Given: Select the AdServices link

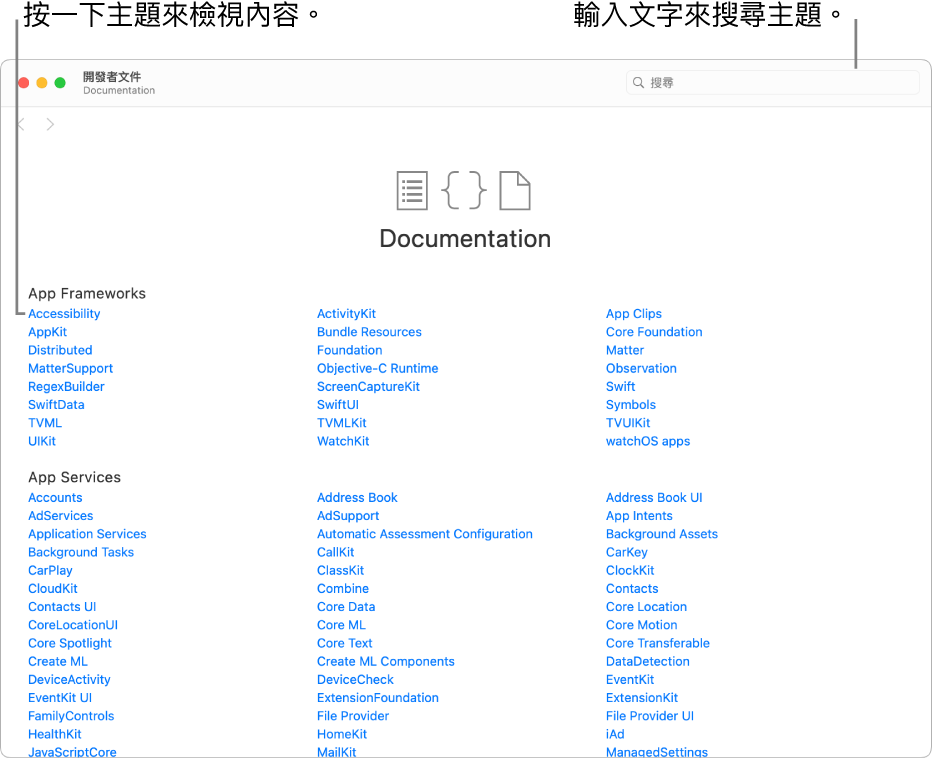Looking at the screenshot, I should click(x=60, y=516).
